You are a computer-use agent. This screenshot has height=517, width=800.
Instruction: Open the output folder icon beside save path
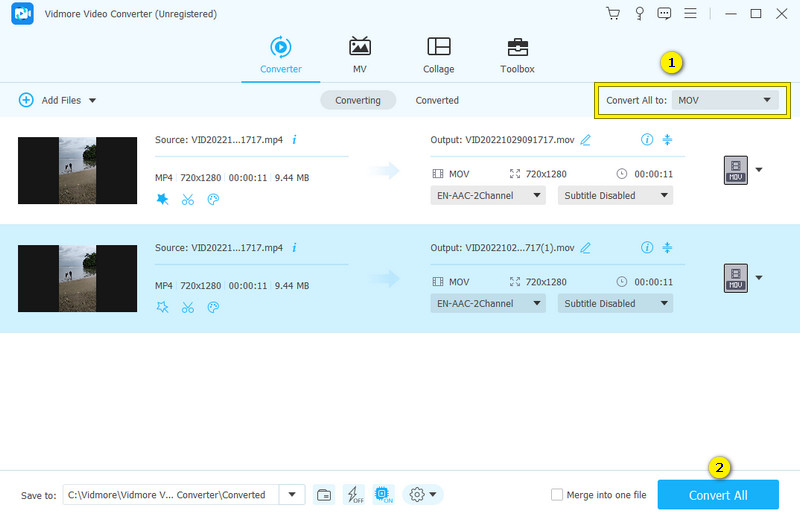[324, 495]
